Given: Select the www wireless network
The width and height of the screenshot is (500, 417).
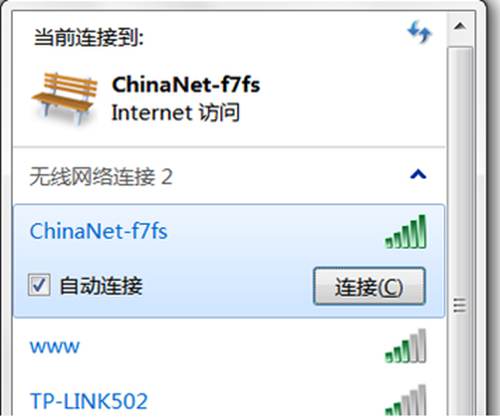Looking at the screenshot, I should [x=229, y=346].
